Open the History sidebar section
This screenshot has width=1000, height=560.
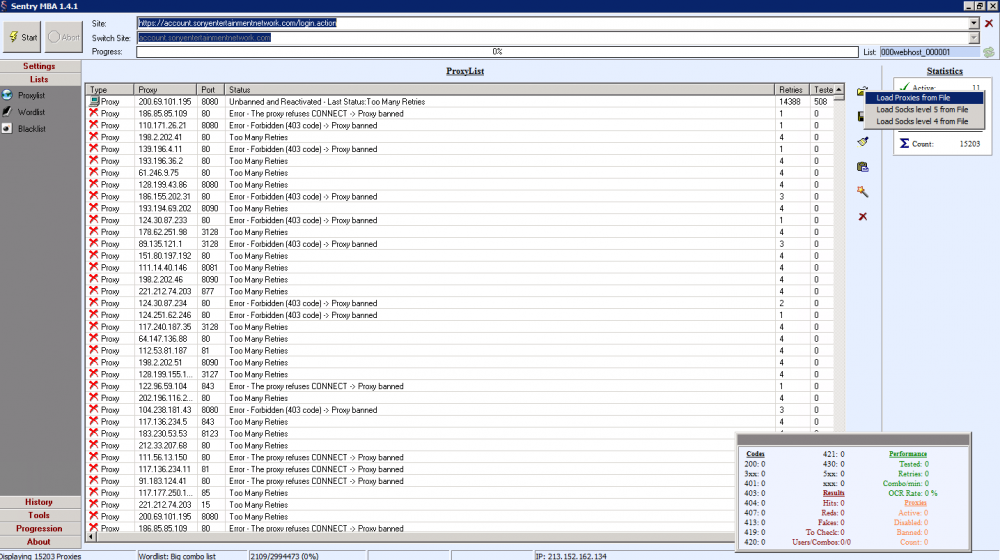tap(40, 502)
